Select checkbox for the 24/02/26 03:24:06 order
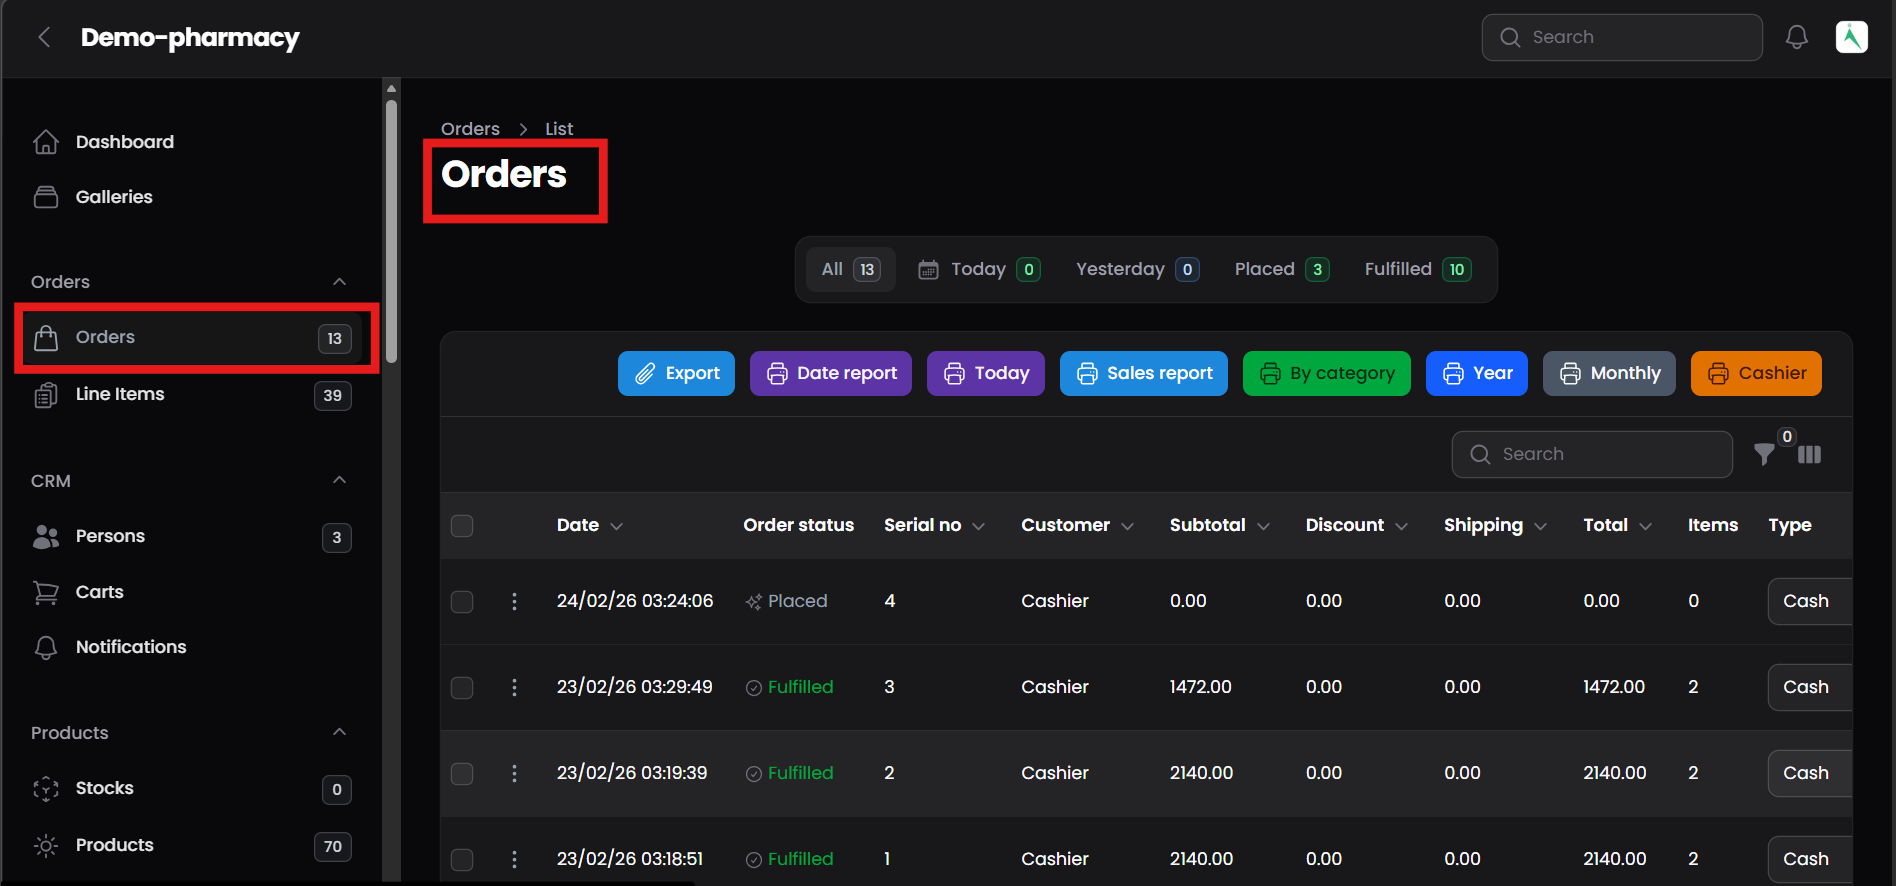The image size is (1896, 886). point(462,601)
